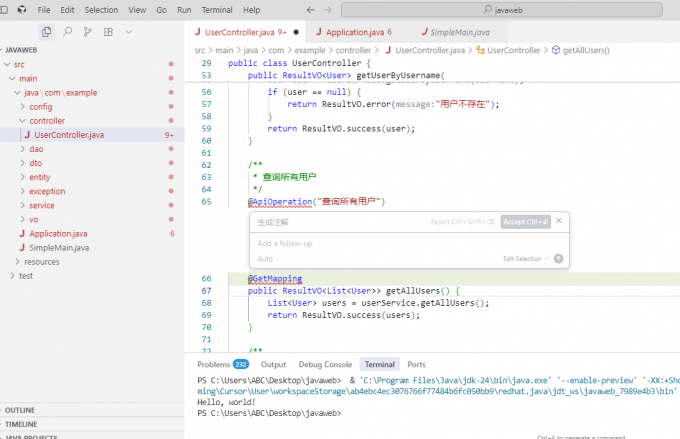Open the Auto model dropdown
The image size is (680, 439).
[267, 258]
